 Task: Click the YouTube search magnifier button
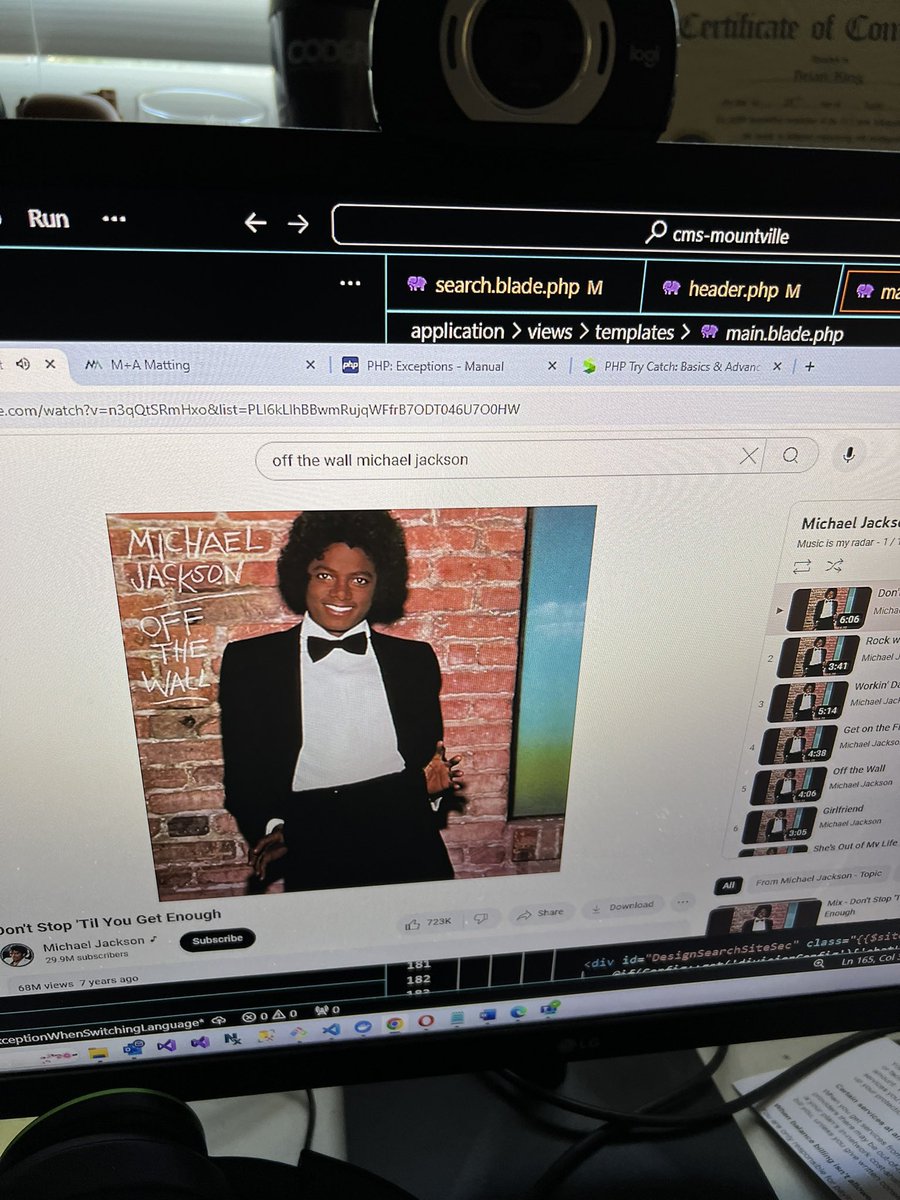tap(790, 456)
